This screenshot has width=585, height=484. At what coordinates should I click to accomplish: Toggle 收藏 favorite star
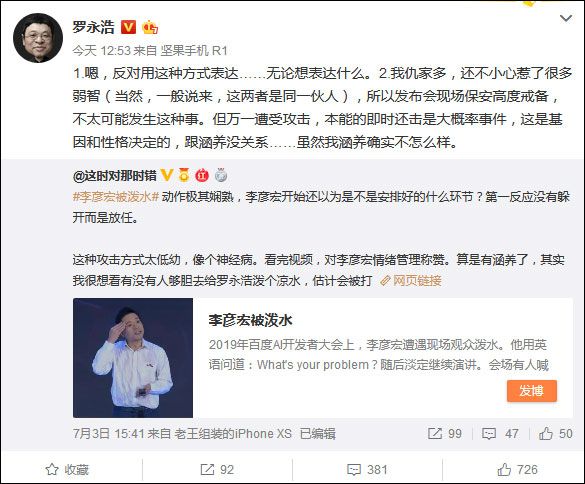point(67,469)
